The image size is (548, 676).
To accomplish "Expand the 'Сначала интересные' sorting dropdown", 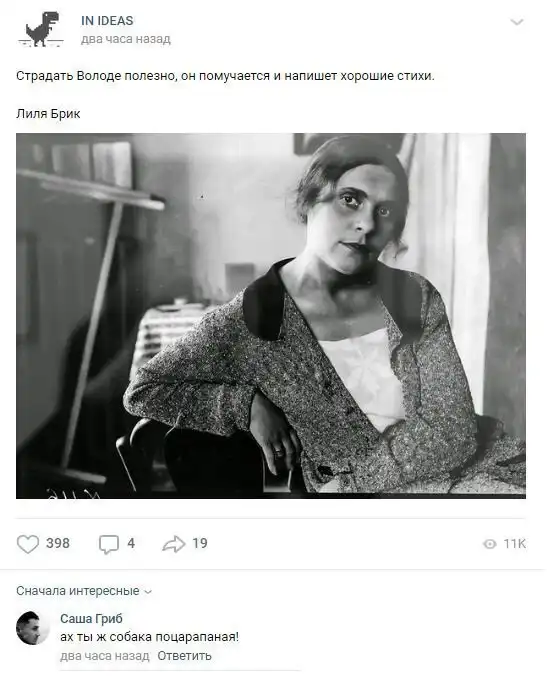I will point(84,591).
